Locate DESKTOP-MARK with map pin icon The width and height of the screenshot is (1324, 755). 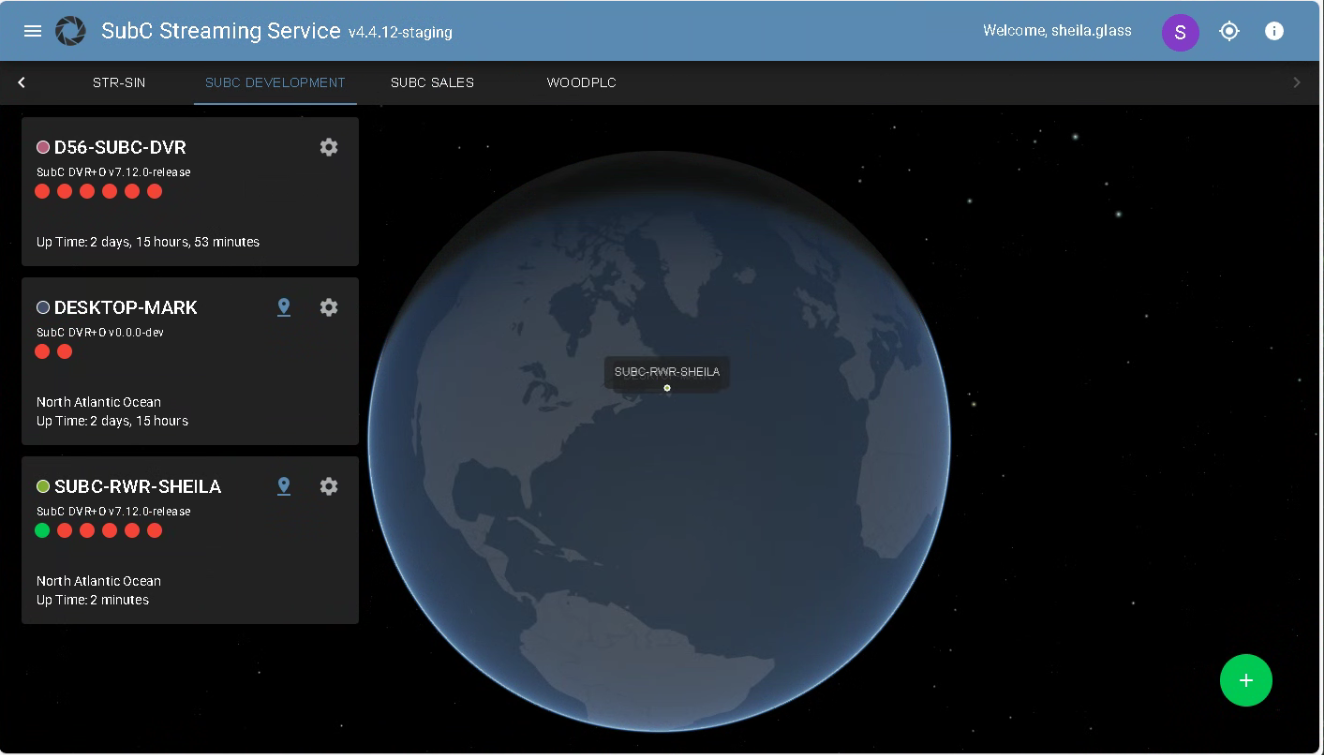(284, 307)
